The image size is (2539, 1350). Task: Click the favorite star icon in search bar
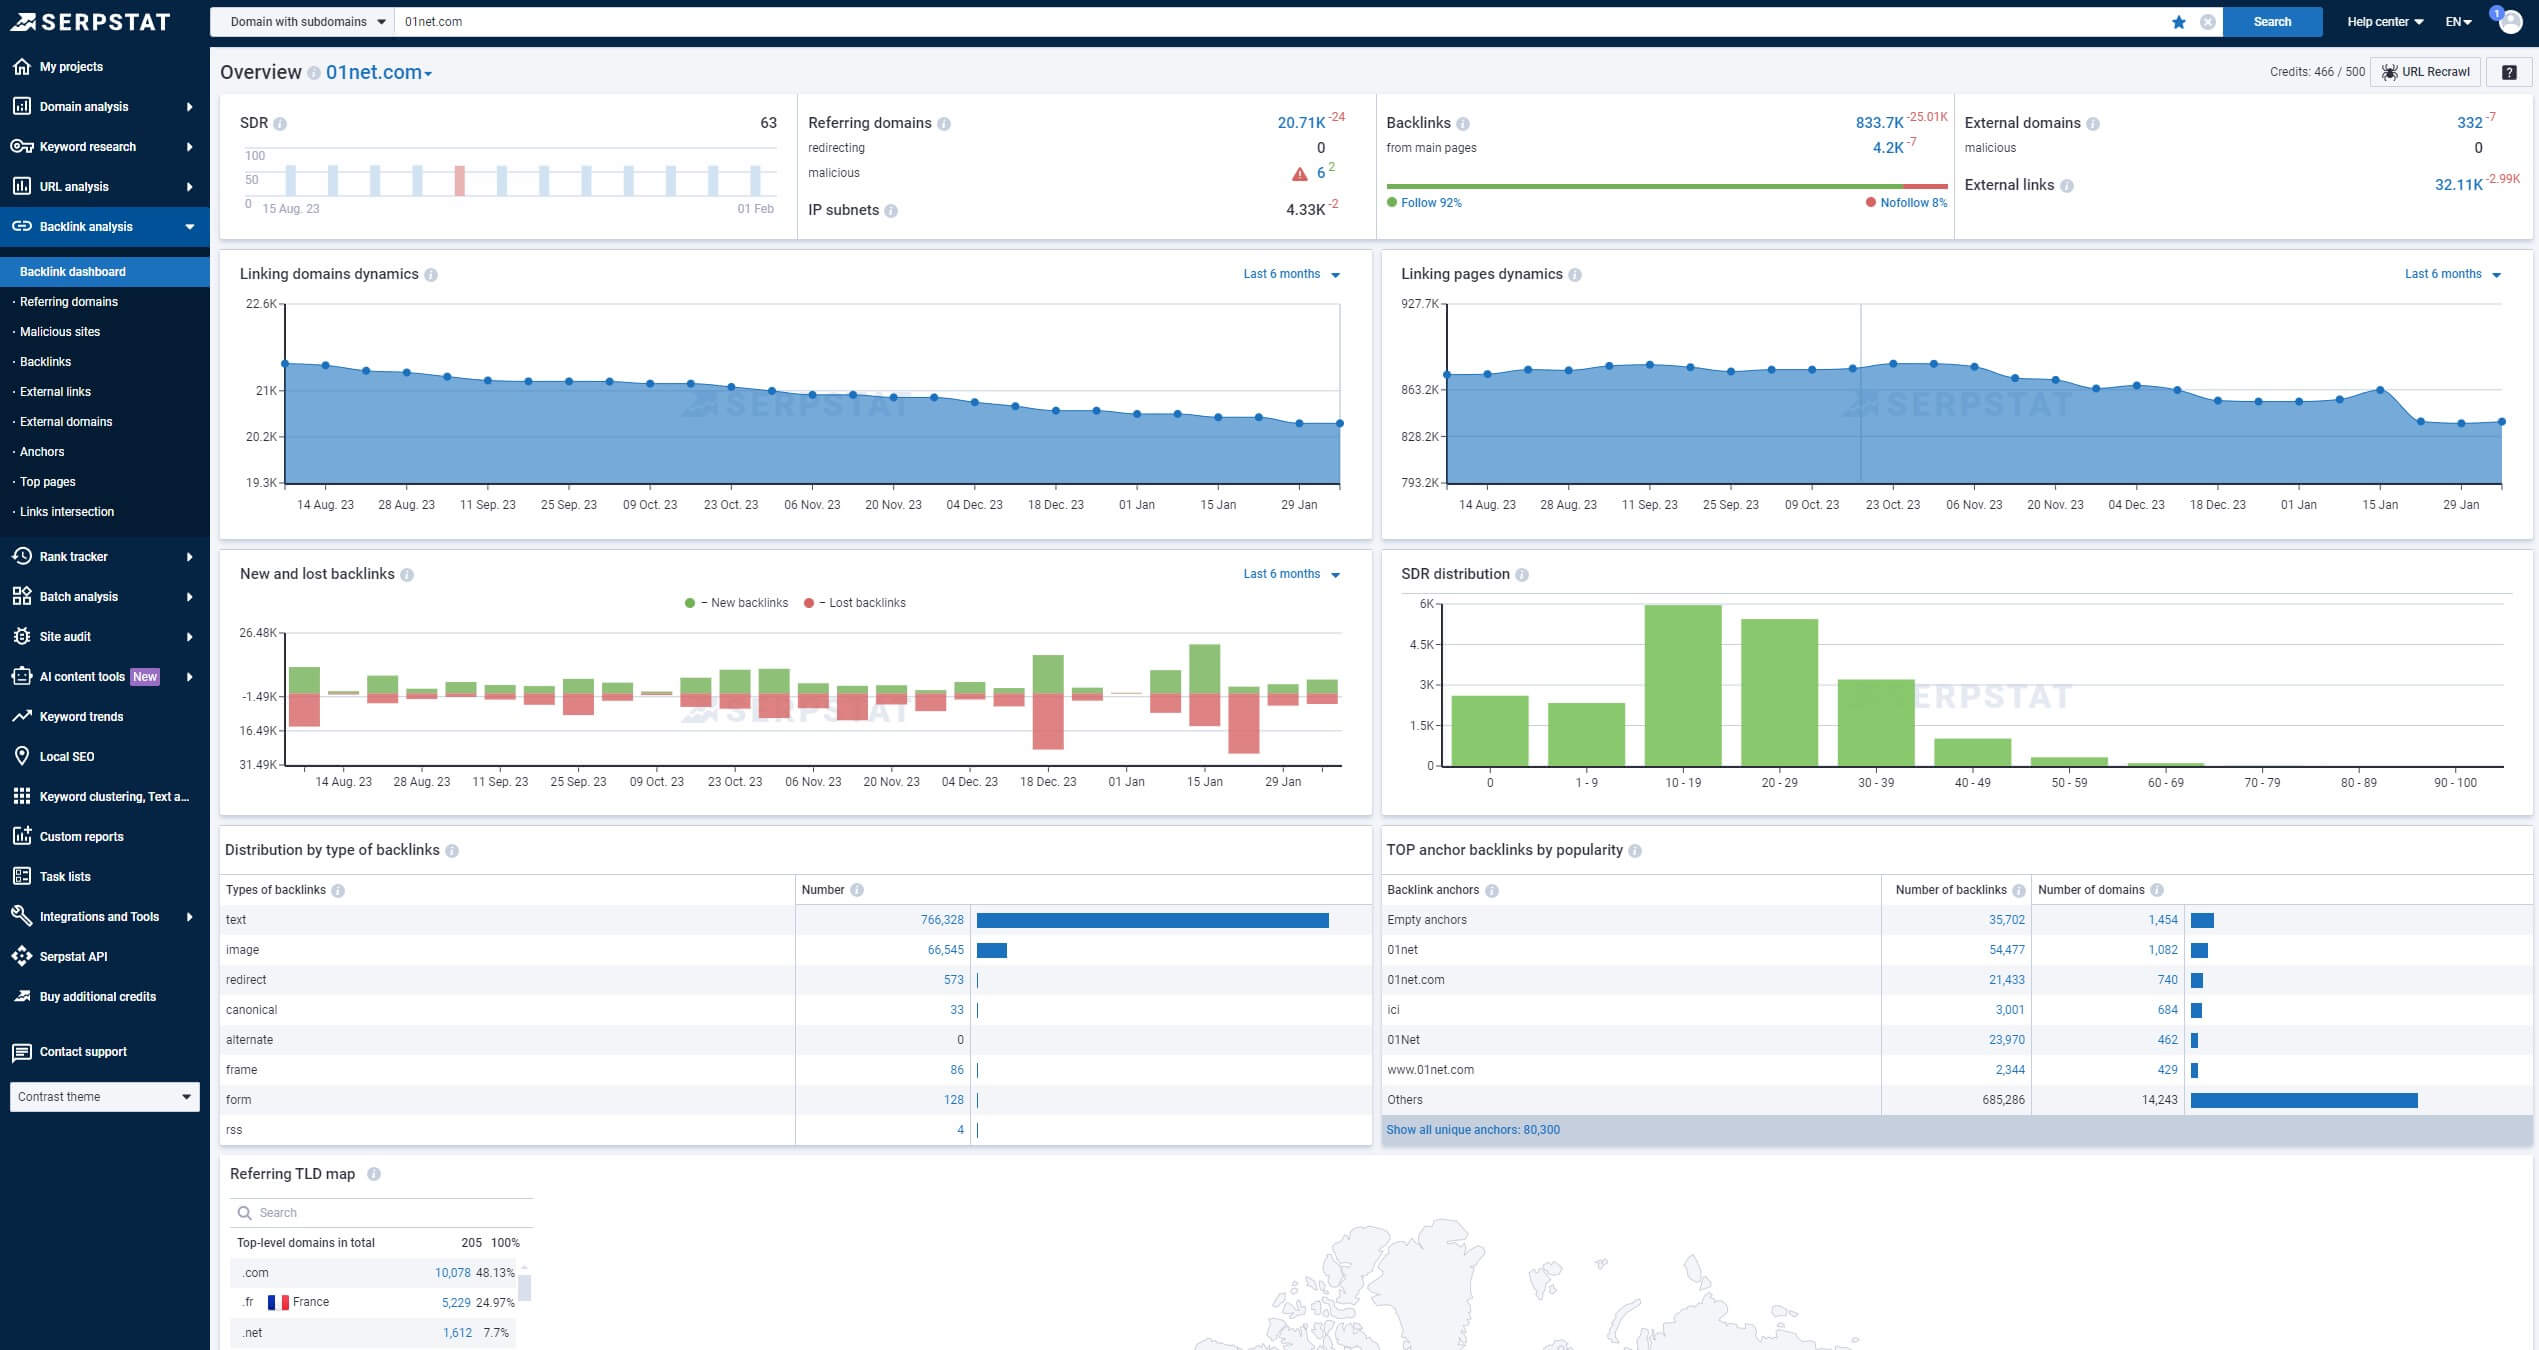pos(2179,22)
